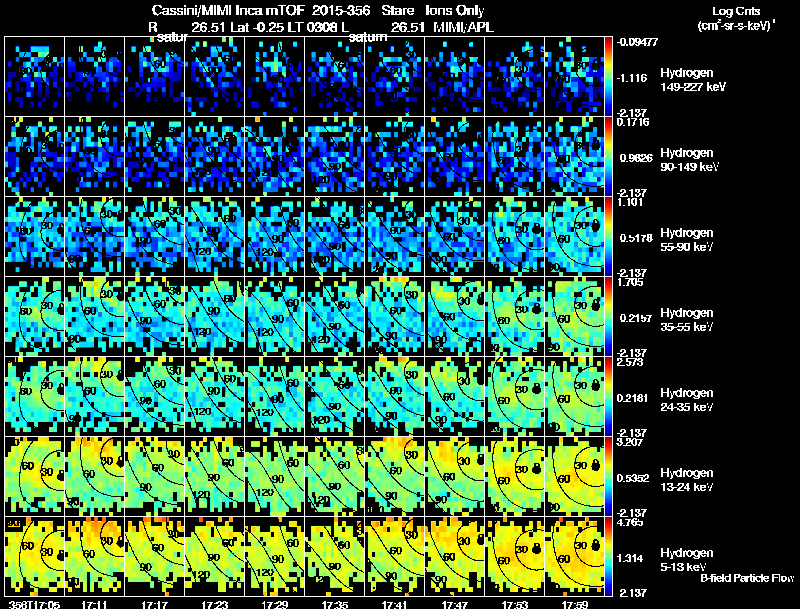Click the 0.2157 color scale value
The width and height of the screenshot is (800, 609).
point(636,318)
